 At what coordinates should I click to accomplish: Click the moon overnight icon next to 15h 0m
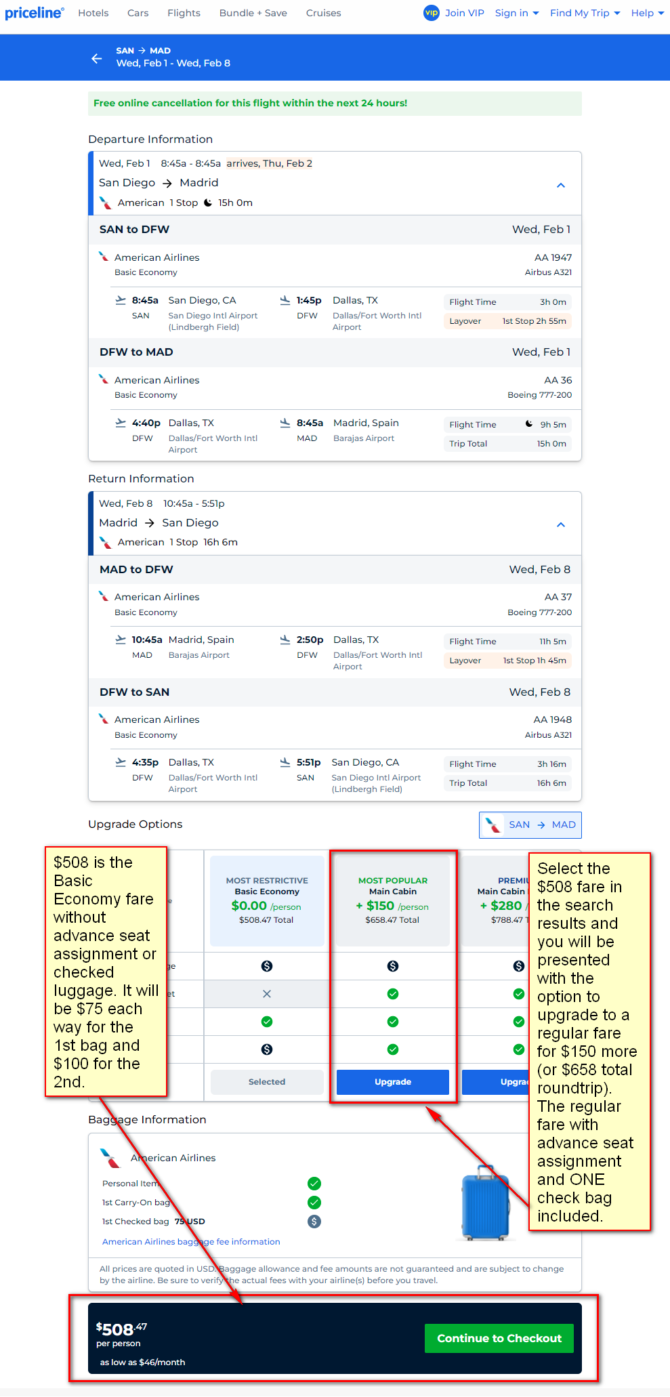208,203
